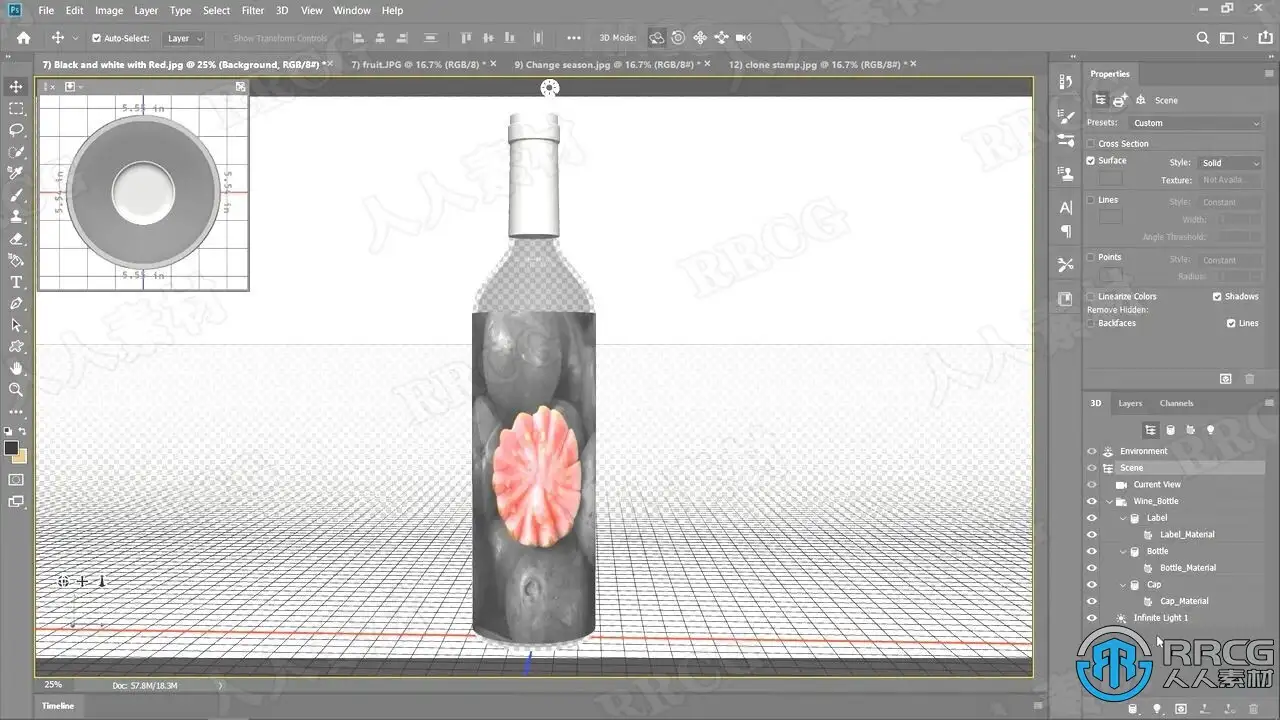Open the Auto-Select Layer dropdown
Screen dimensions: 1280x720
click(x=184, y=38)
